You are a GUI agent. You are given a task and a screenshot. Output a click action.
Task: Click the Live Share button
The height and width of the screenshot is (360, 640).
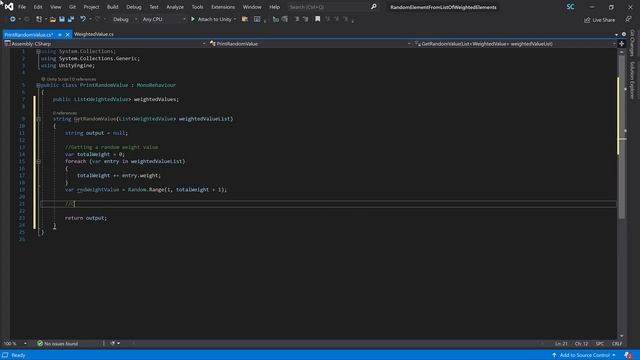click(599, 20)
